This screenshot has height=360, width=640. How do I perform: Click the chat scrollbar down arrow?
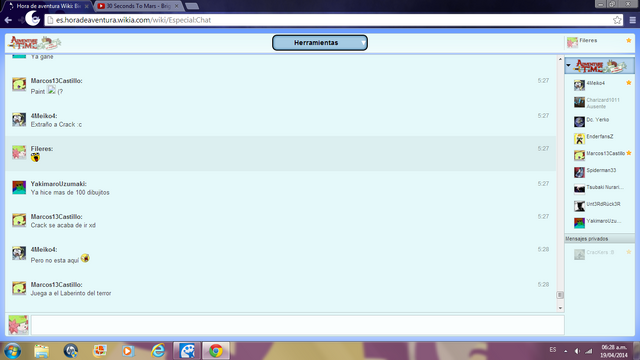pyautogui.click(x=560, y=308)
